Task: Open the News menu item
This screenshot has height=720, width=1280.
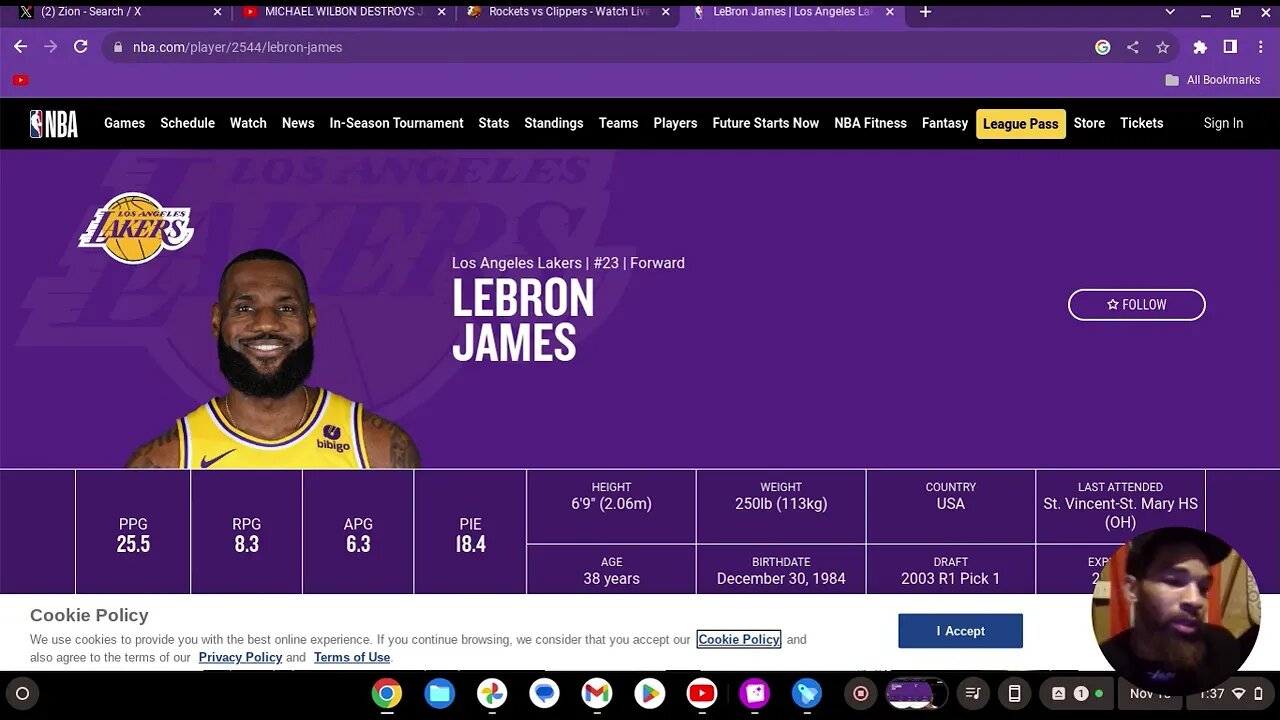Action: [298, 123]
